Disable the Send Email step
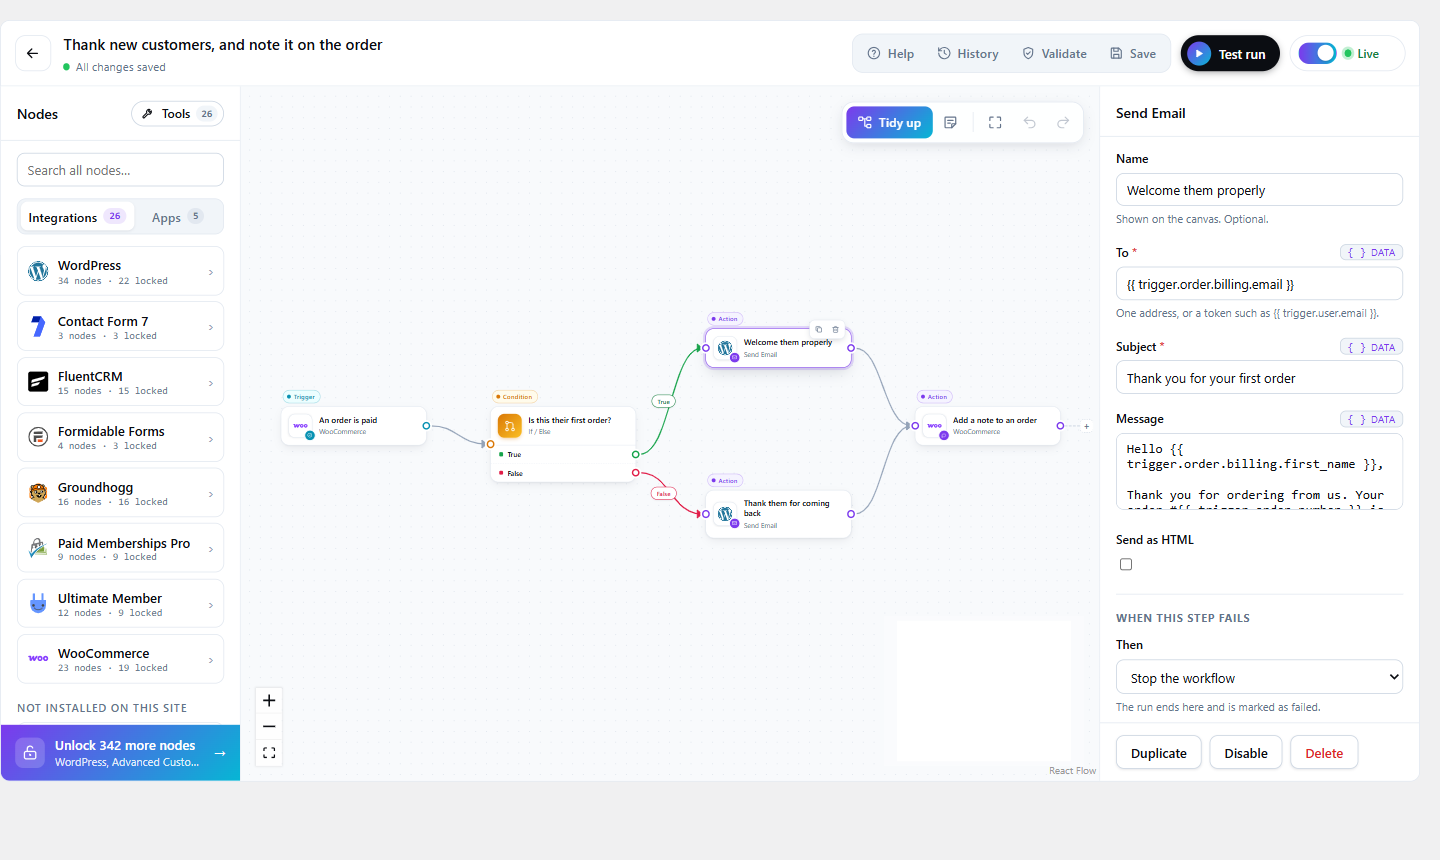This screenshot has height=860, width=1440. [1246, 753]
